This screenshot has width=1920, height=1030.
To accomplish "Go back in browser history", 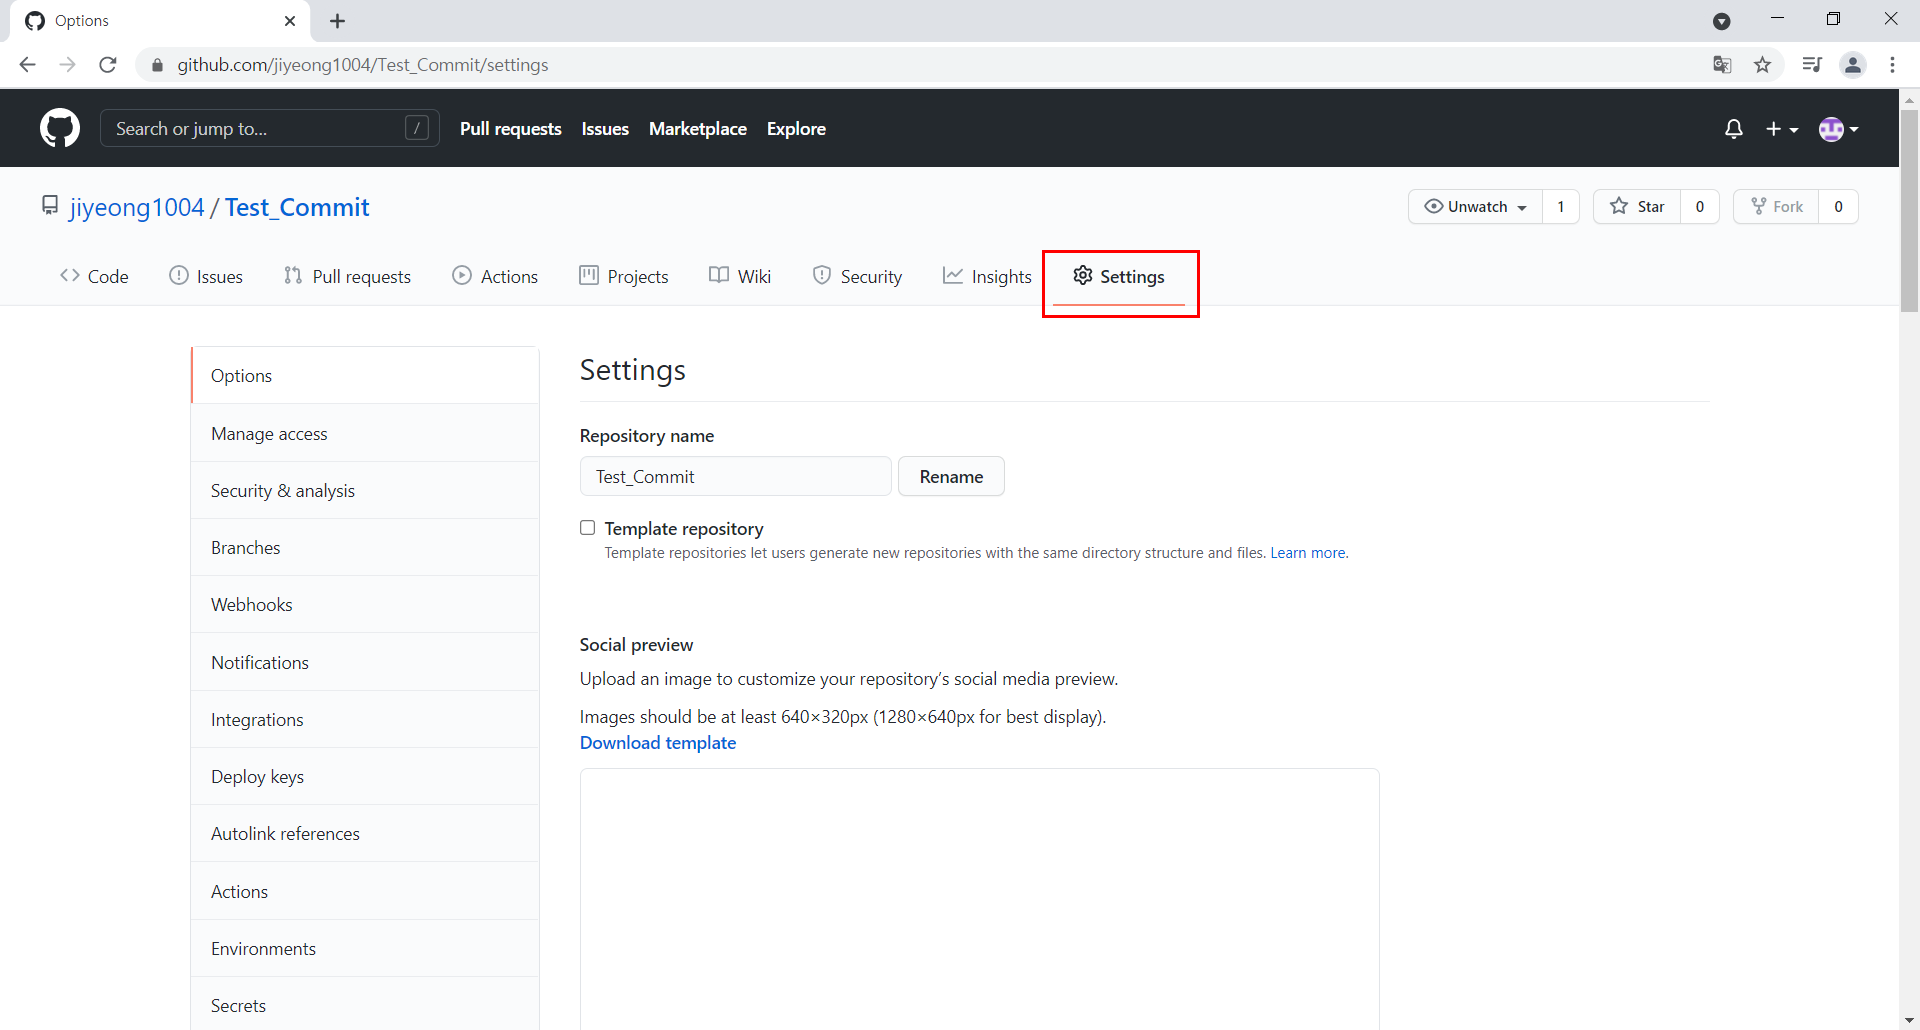I will click(x=27, y=65).
